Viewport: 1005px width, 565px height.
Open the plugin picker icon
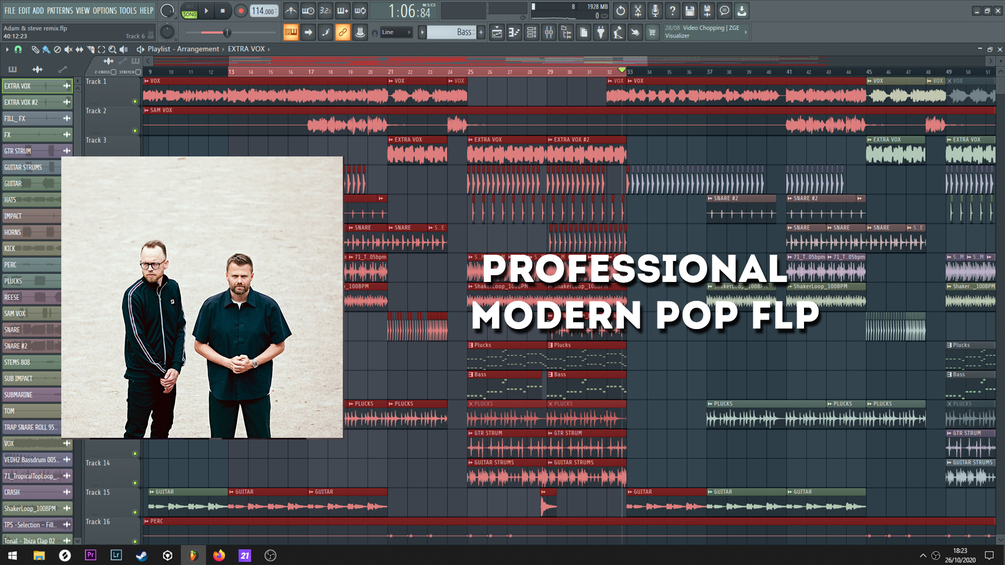click(x=601, y=32)
